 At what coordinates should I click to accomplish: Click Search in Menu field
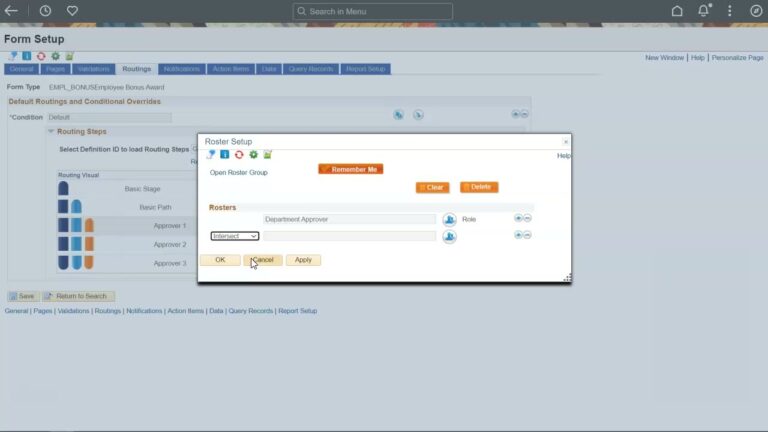[x=373, y=11]
